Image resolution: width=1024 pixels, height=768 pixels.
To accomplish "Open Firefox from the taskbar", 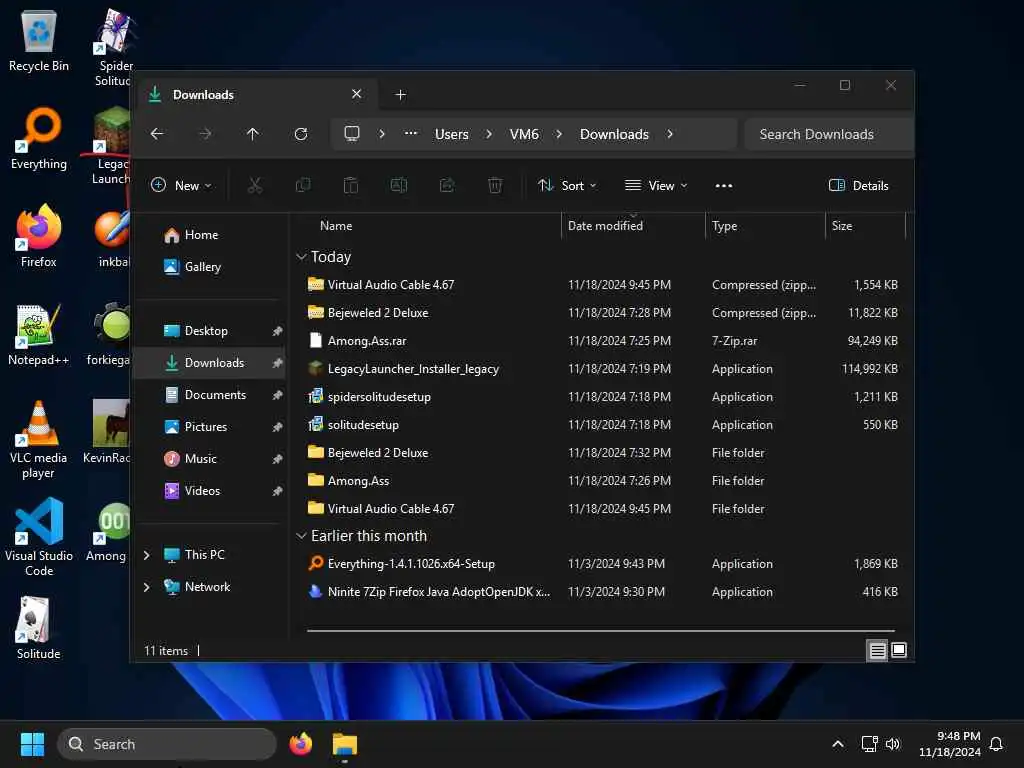I will tap(300, 744).
